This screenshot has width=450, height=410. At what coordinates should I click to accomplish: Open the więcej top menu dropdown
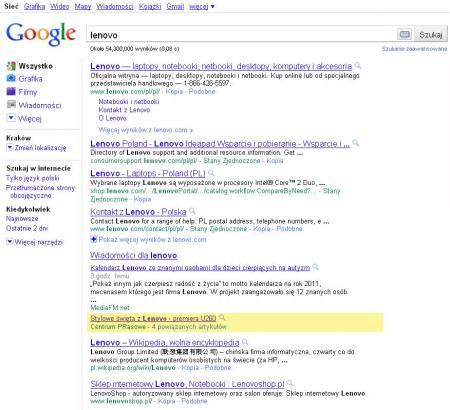202,6
